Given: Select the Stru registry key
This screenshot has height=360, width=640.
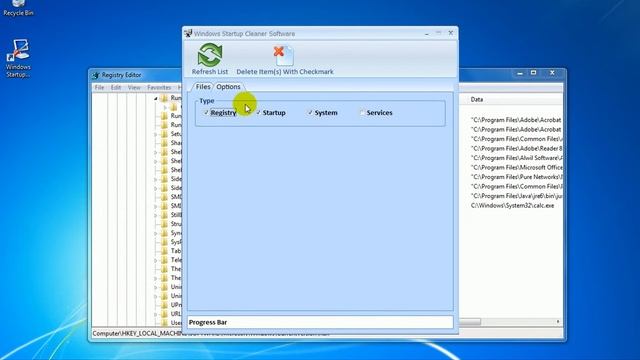Looking at the screenshot, I should [176, 224].
